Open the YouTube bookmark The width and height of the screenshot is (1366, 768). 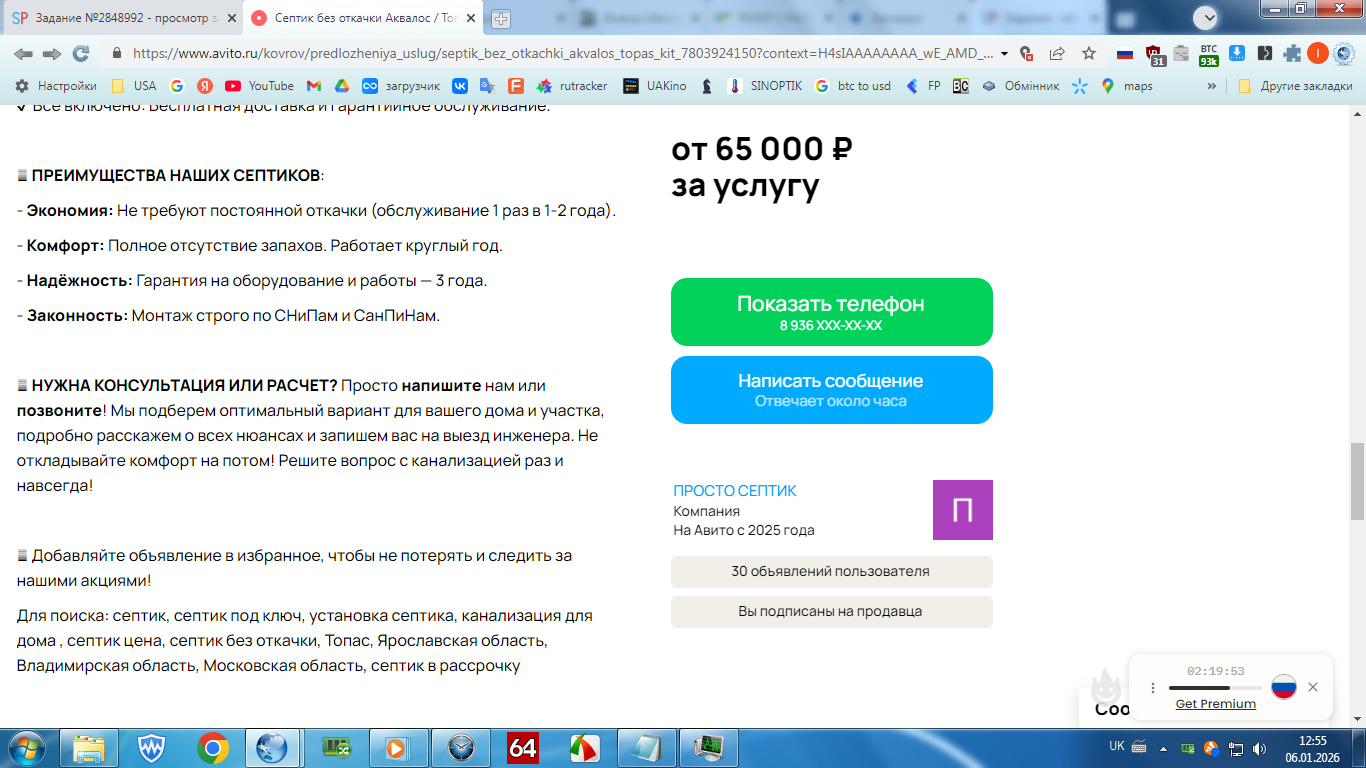coord(259,86)
